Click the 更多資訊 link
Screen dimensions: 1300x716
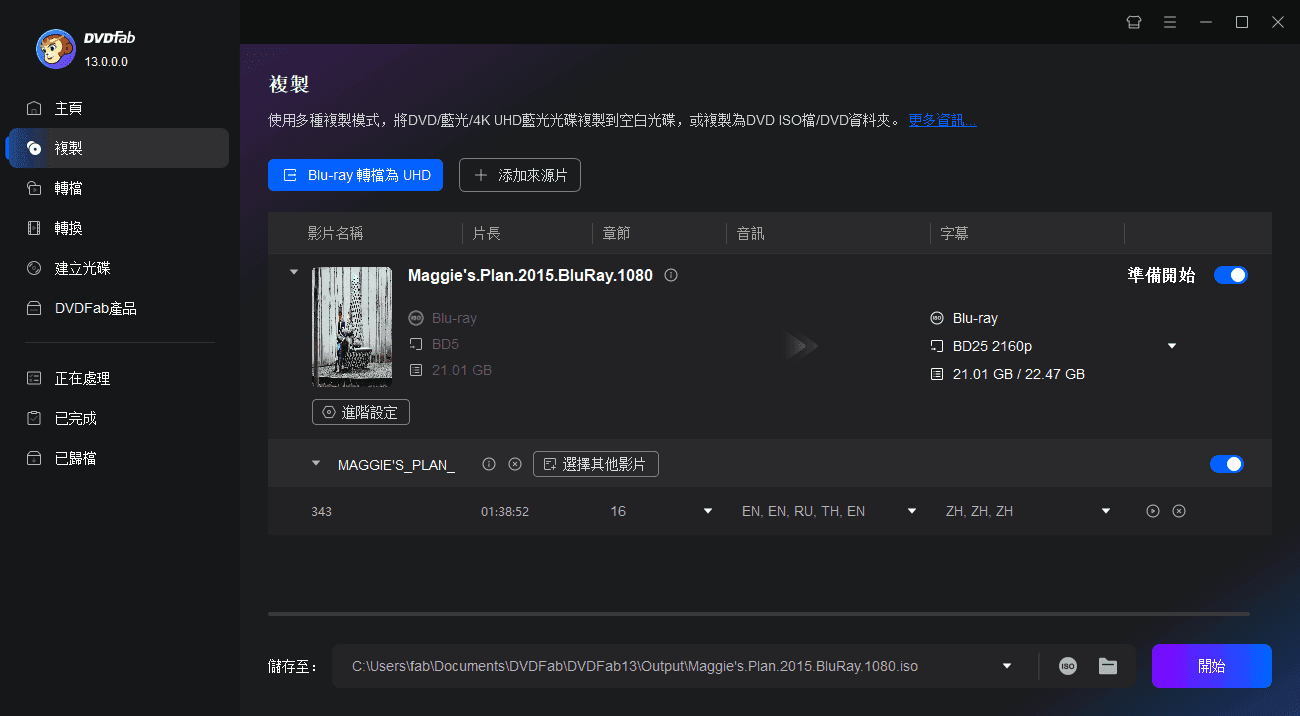tap(942, 120)
